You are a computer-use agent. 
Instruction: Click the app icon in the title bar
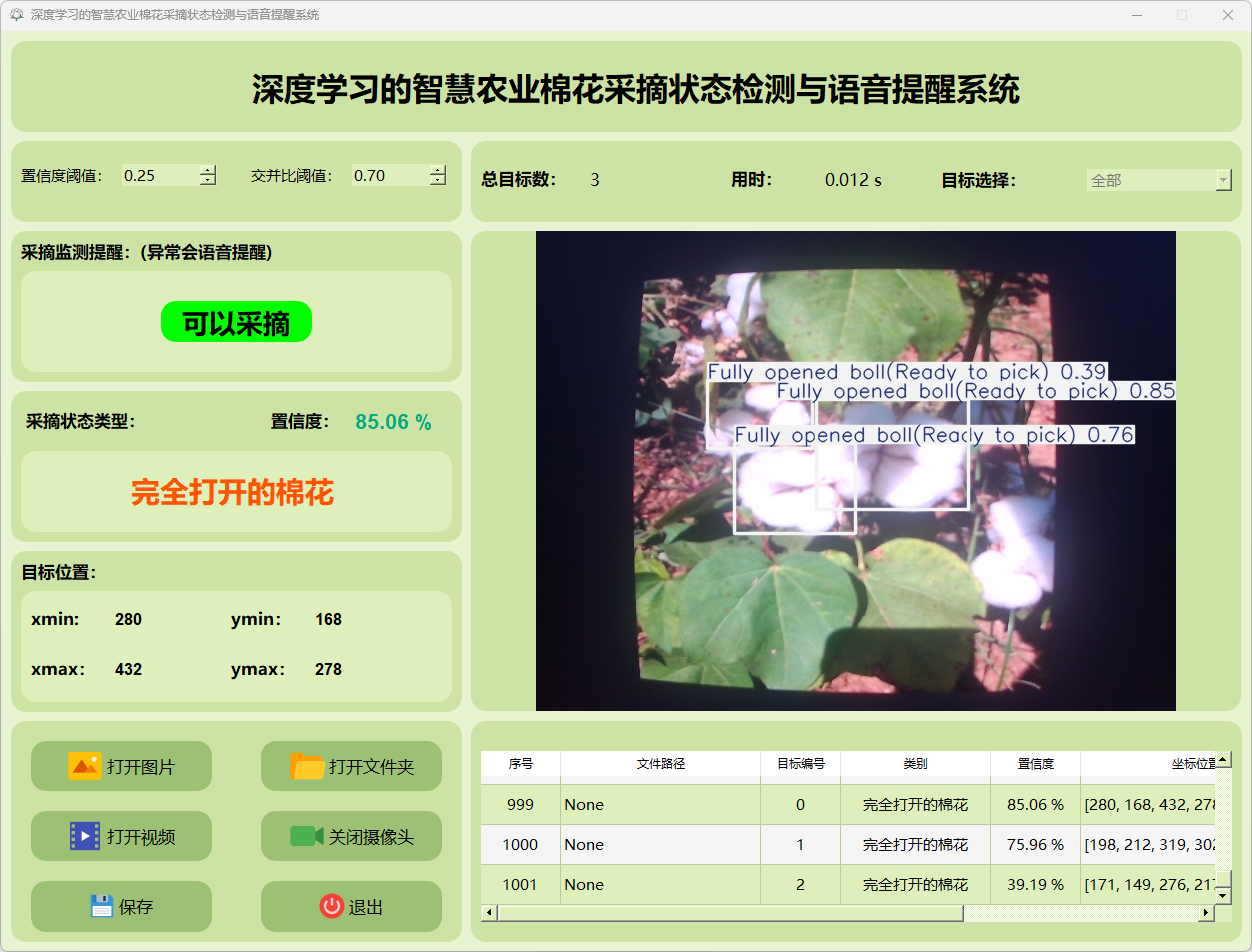16,15
